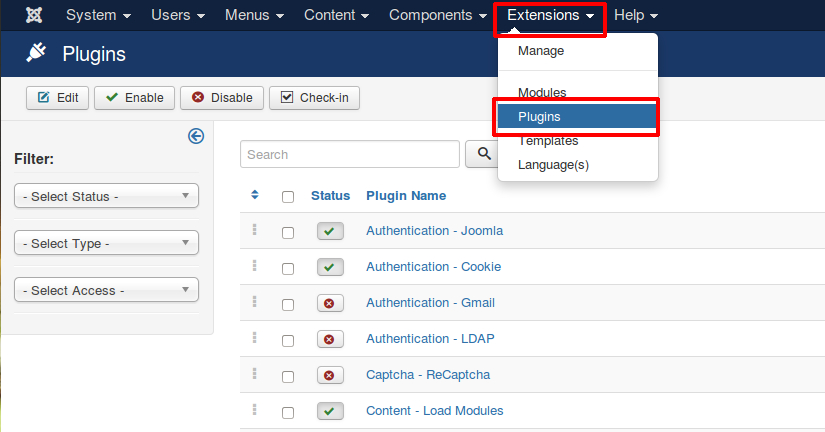The height and width of the screenshot is (432, 825).
Task: Toggle the Captcha - ReCaptcha status icon
Action: click(x=330, y=376)
